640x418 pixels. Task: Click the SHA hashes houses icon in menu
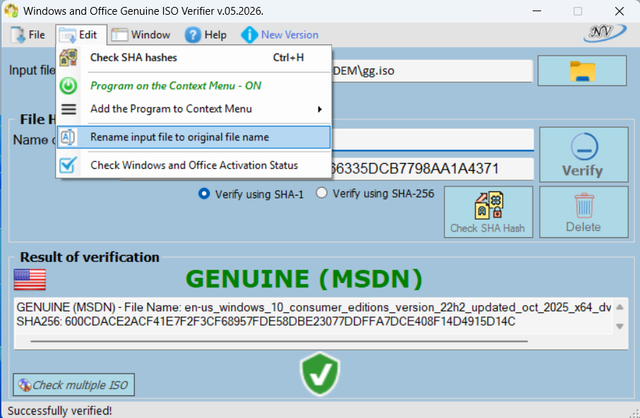[68, 58]
